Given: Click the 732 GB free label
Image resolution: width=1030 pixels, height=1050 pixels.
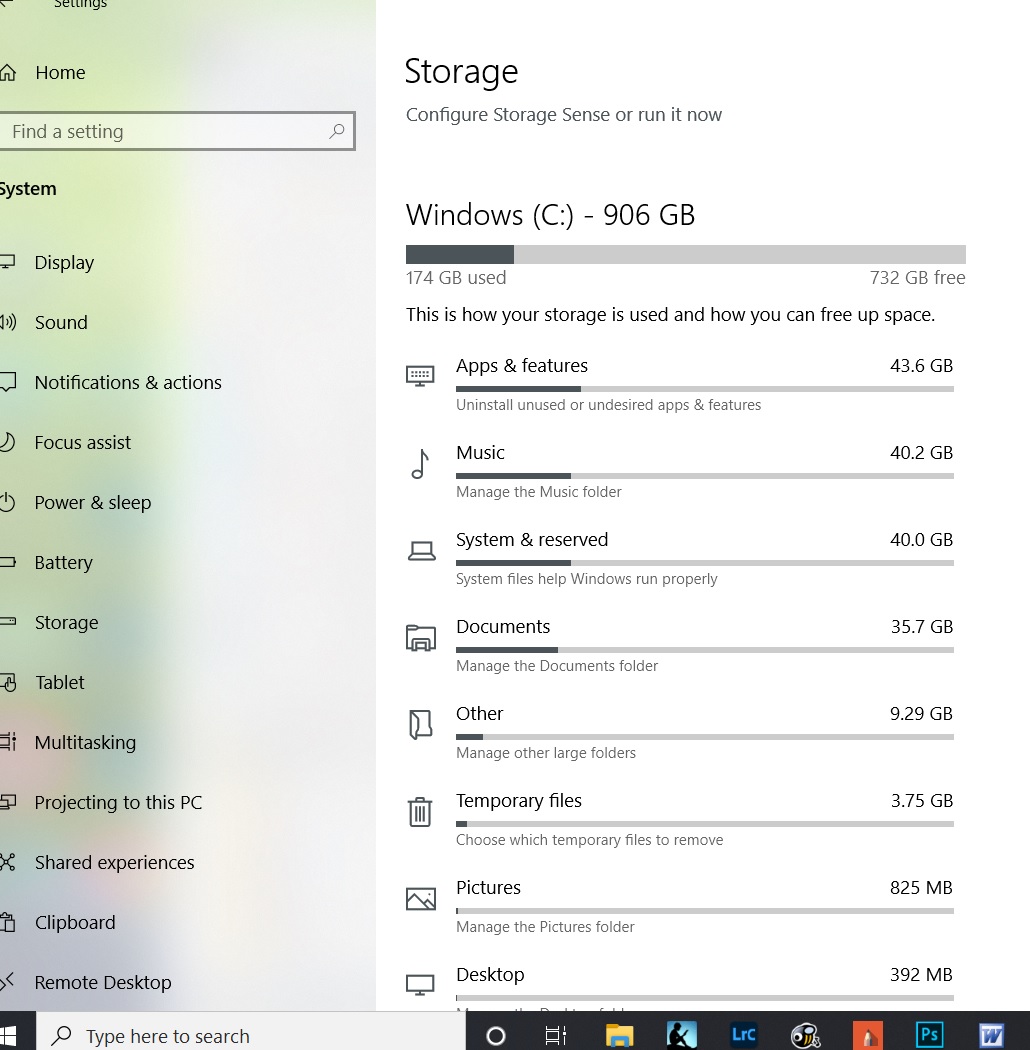Looking at the screenshot, I should coord(917,278).
